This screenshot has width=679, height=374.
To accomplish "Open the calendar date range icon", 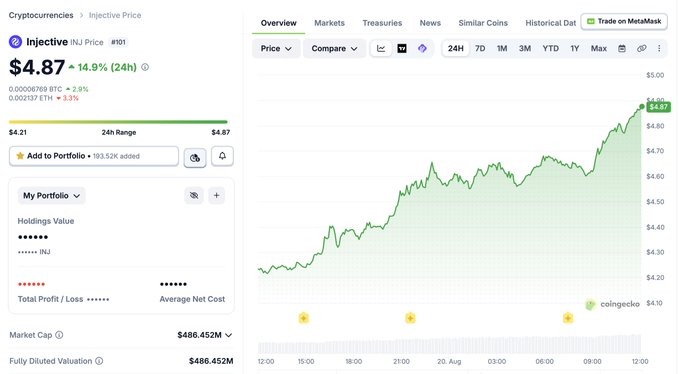I will pyautogui.click(x=622, y=48).
